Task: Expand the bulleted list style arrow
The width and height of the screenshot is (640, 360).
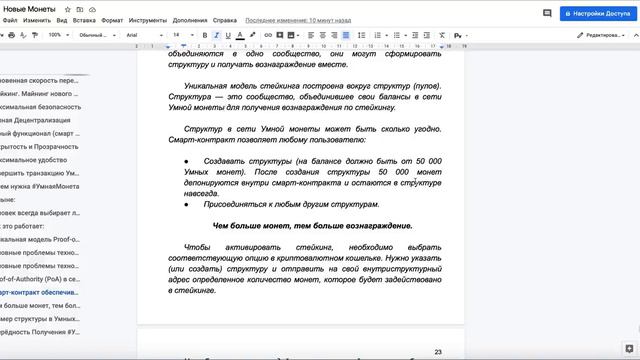Action: pos(405,36)
